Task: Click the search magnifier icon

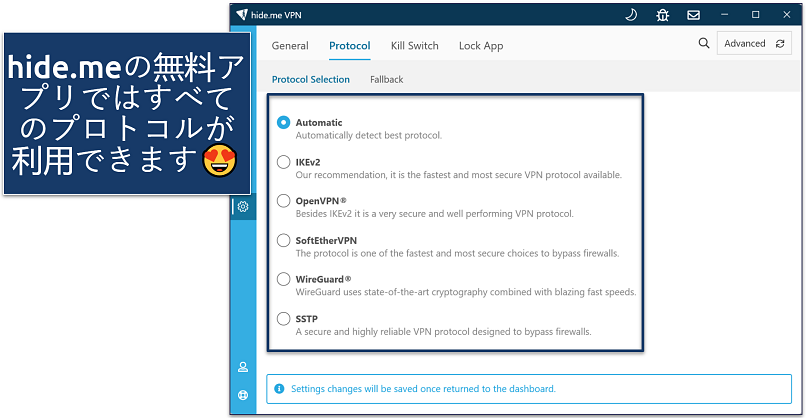Action: pyautogui.click(x=704, y=44)
